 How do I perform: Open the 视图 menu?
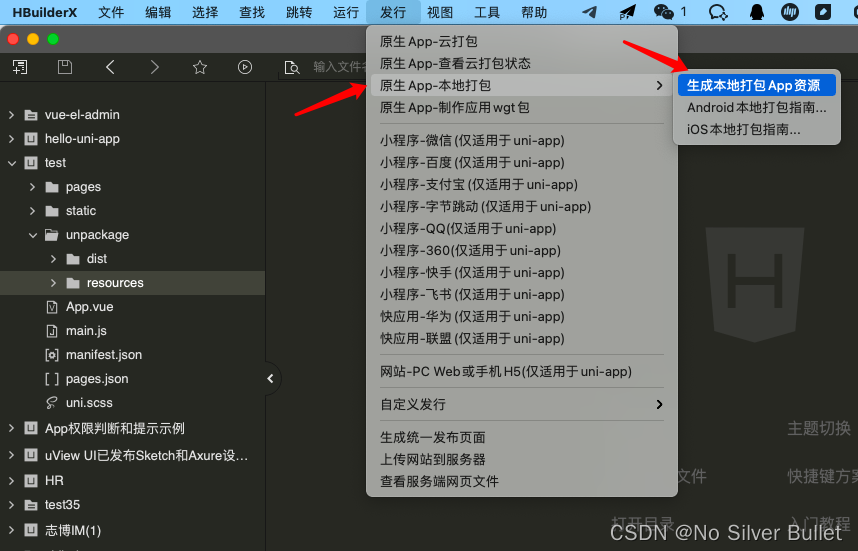click(x=440, y=12)
